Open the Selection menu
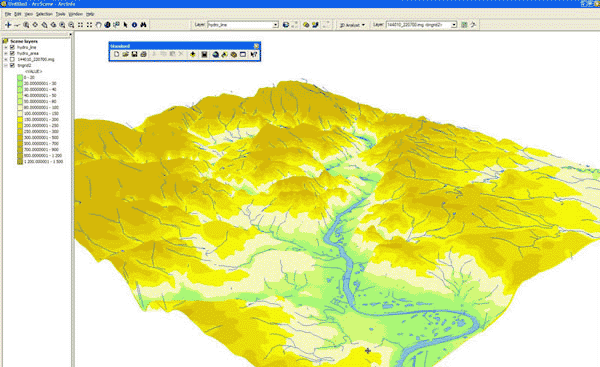Image resolution: width=600 pixels, height=367 pixels. point(44,14)
